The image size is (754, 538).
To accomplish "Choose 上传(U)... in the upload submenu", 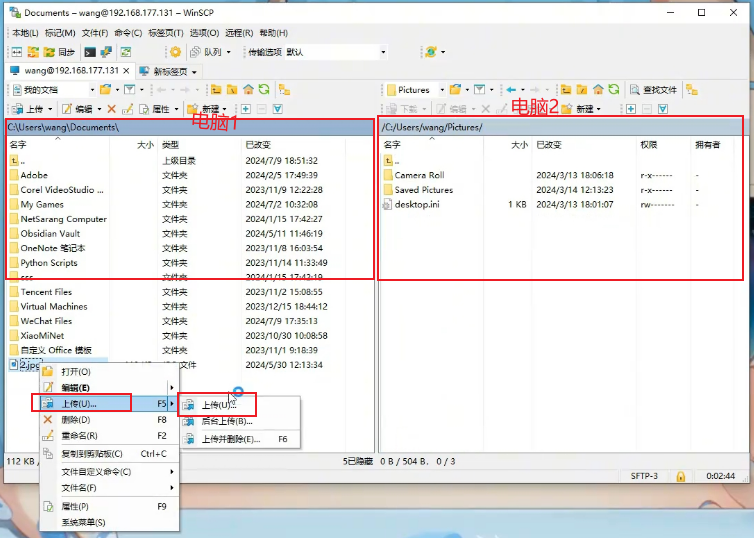I will point(240,405).
